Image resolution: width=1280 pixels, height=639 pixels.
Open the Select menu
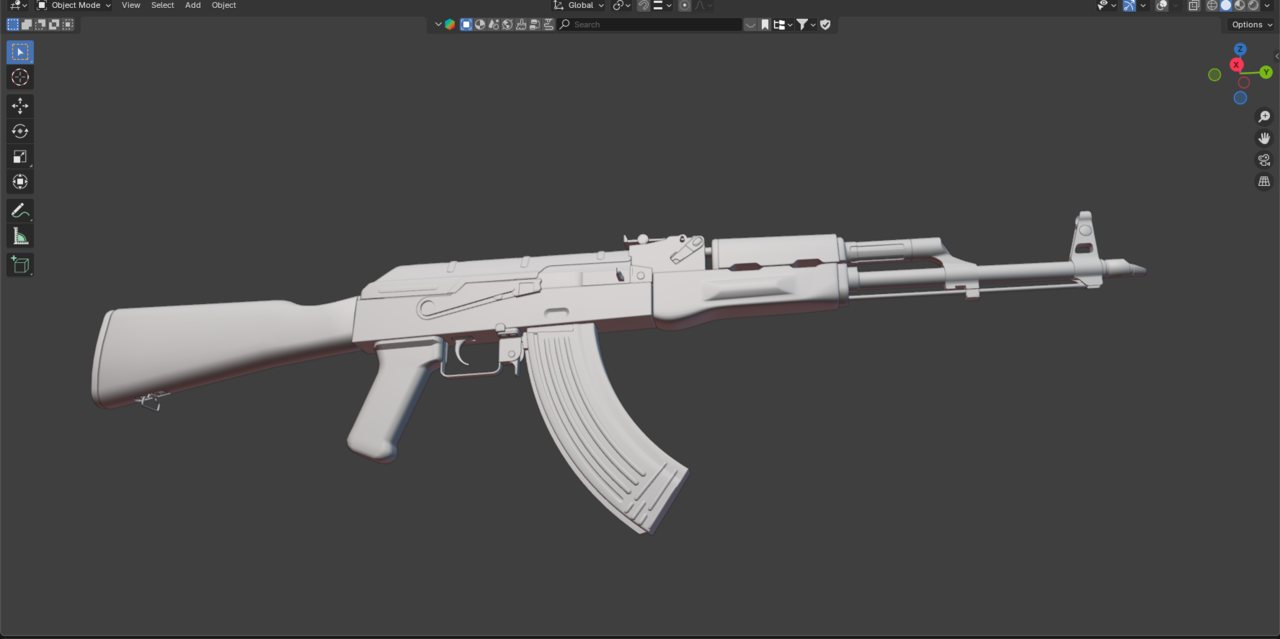coord(162,5)
